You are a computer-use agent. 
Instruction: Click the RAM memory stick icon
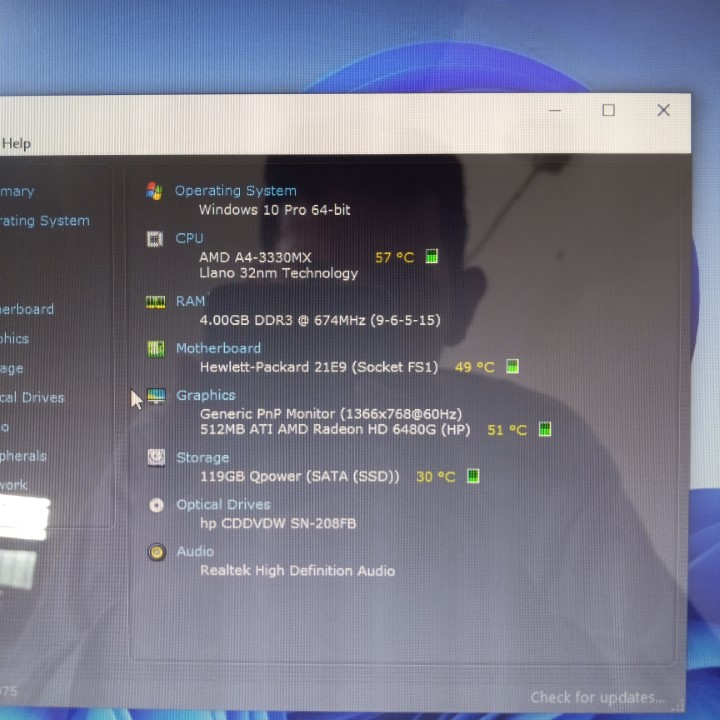pos(155,302)
